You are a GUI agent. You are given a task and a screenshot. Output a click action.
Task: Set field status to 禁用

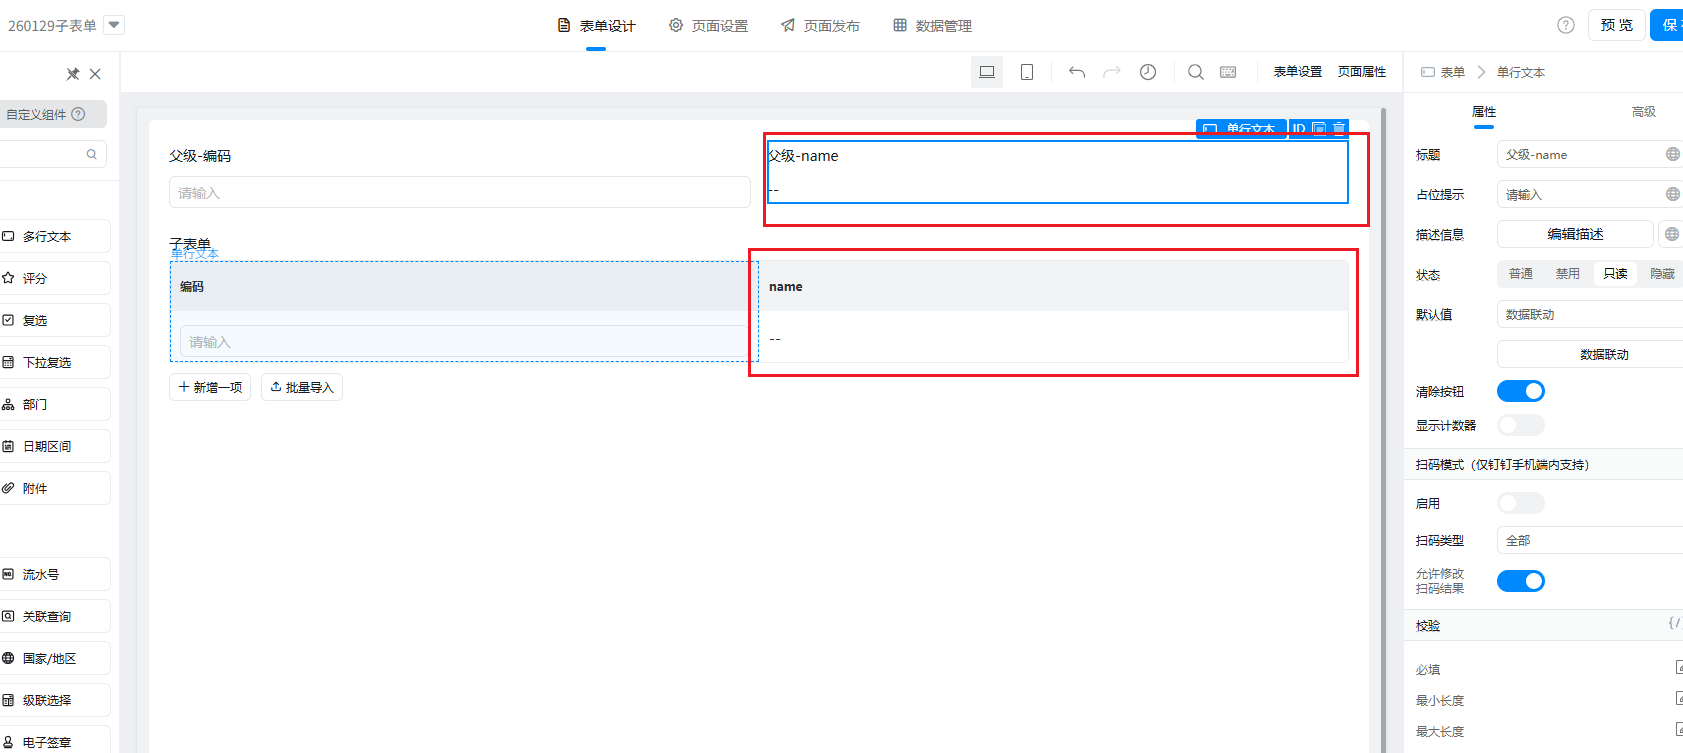point(1568,274)
